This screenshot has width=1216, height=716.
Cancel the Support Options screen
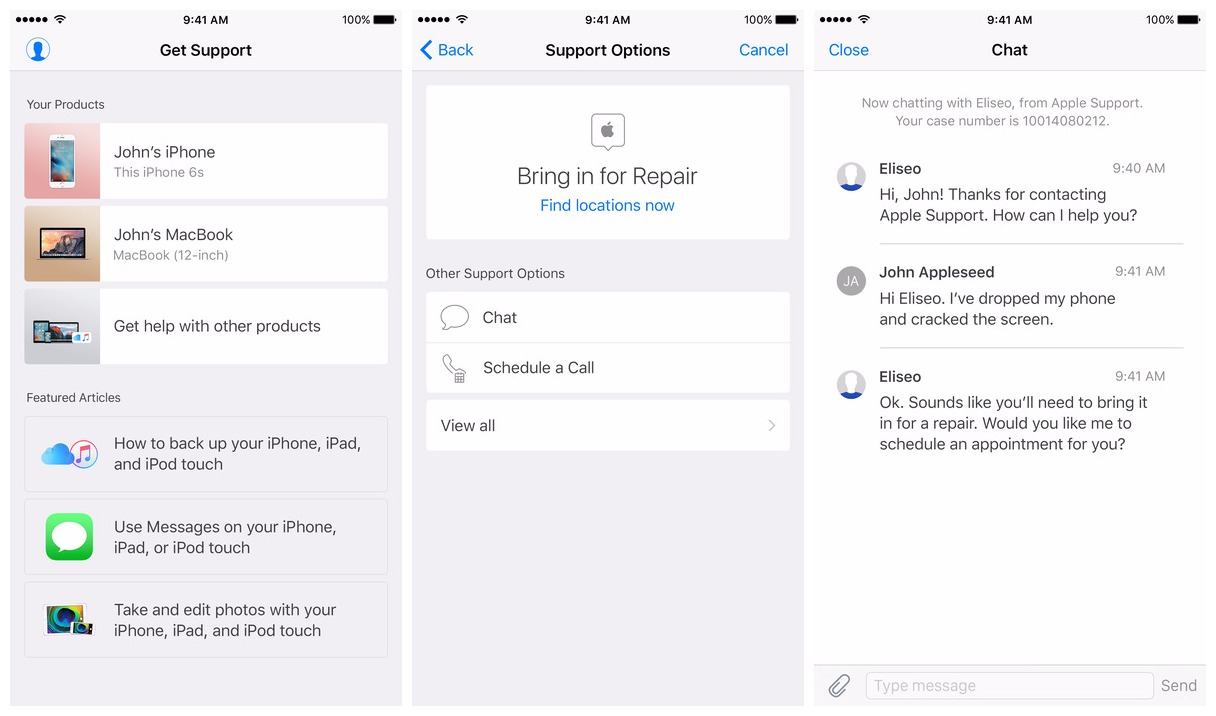point(763,50)
